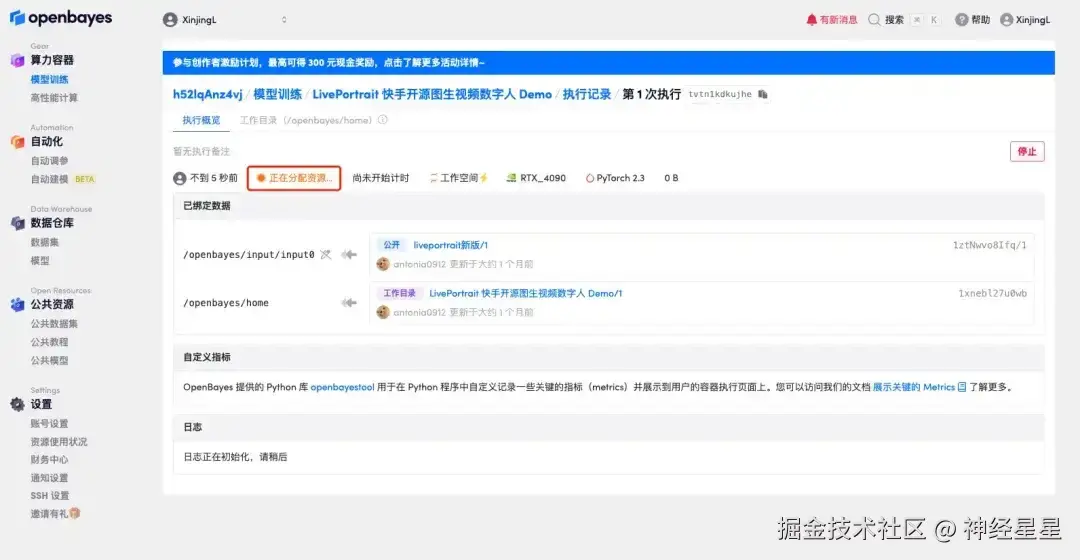This screenshot has height=560, width=1080.
Task: Switch to the 执行概览 tab
Action: (x=201, y=120)
